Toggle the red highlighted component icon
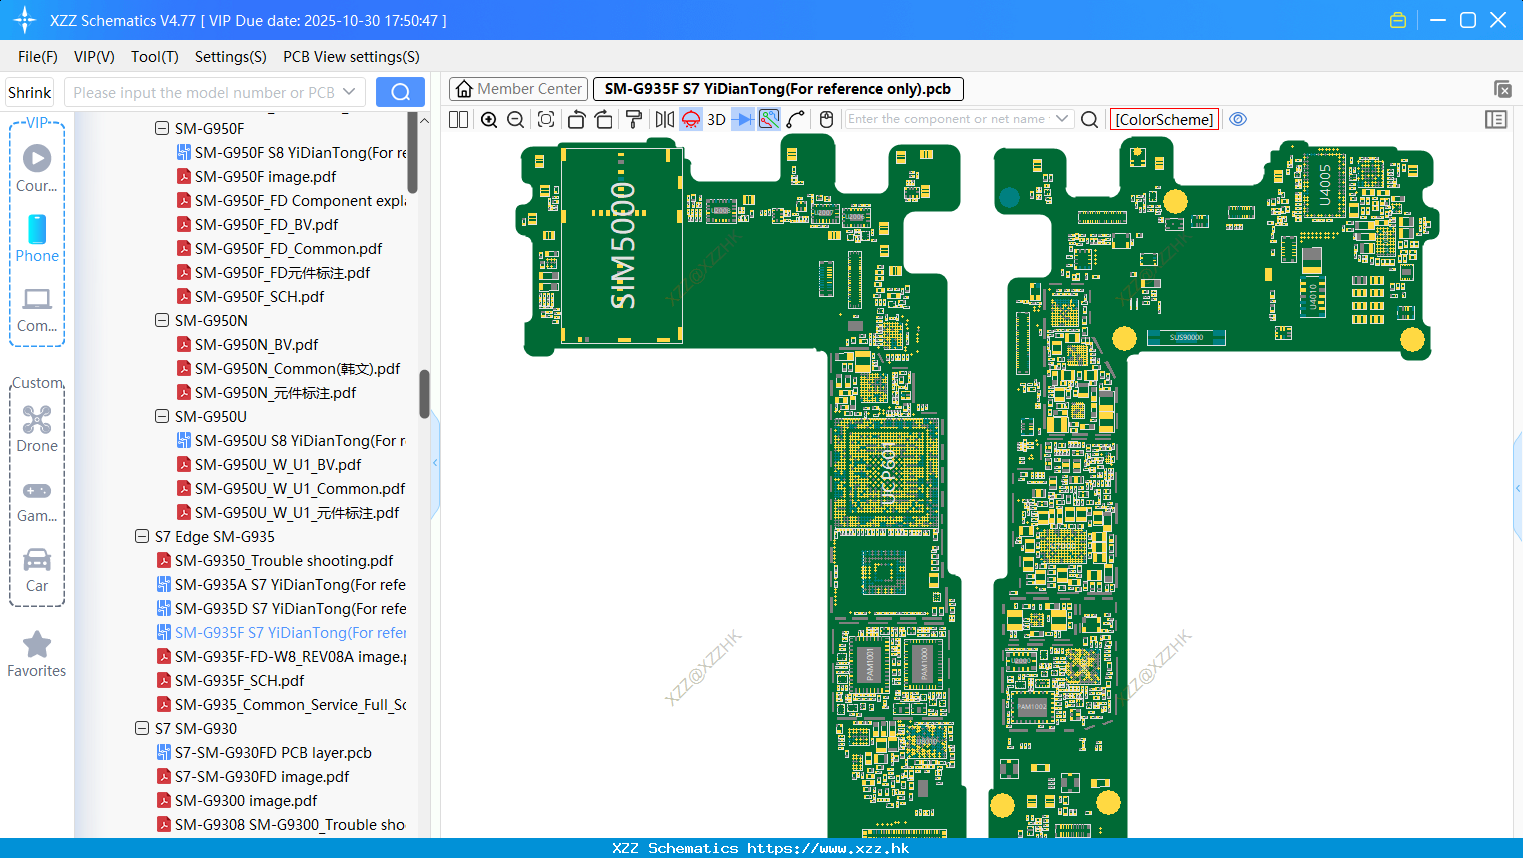The width and height of the screenshot is (1523, 858). [x=691, y=119]
